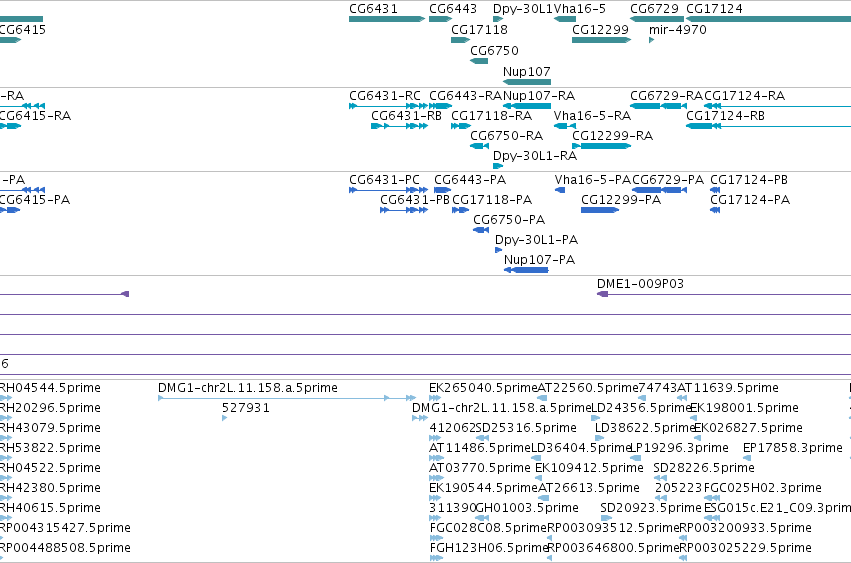Click the RH42380.5prime EST label
The width and height of the screenshot is (851, 563).
click(50, 488)
